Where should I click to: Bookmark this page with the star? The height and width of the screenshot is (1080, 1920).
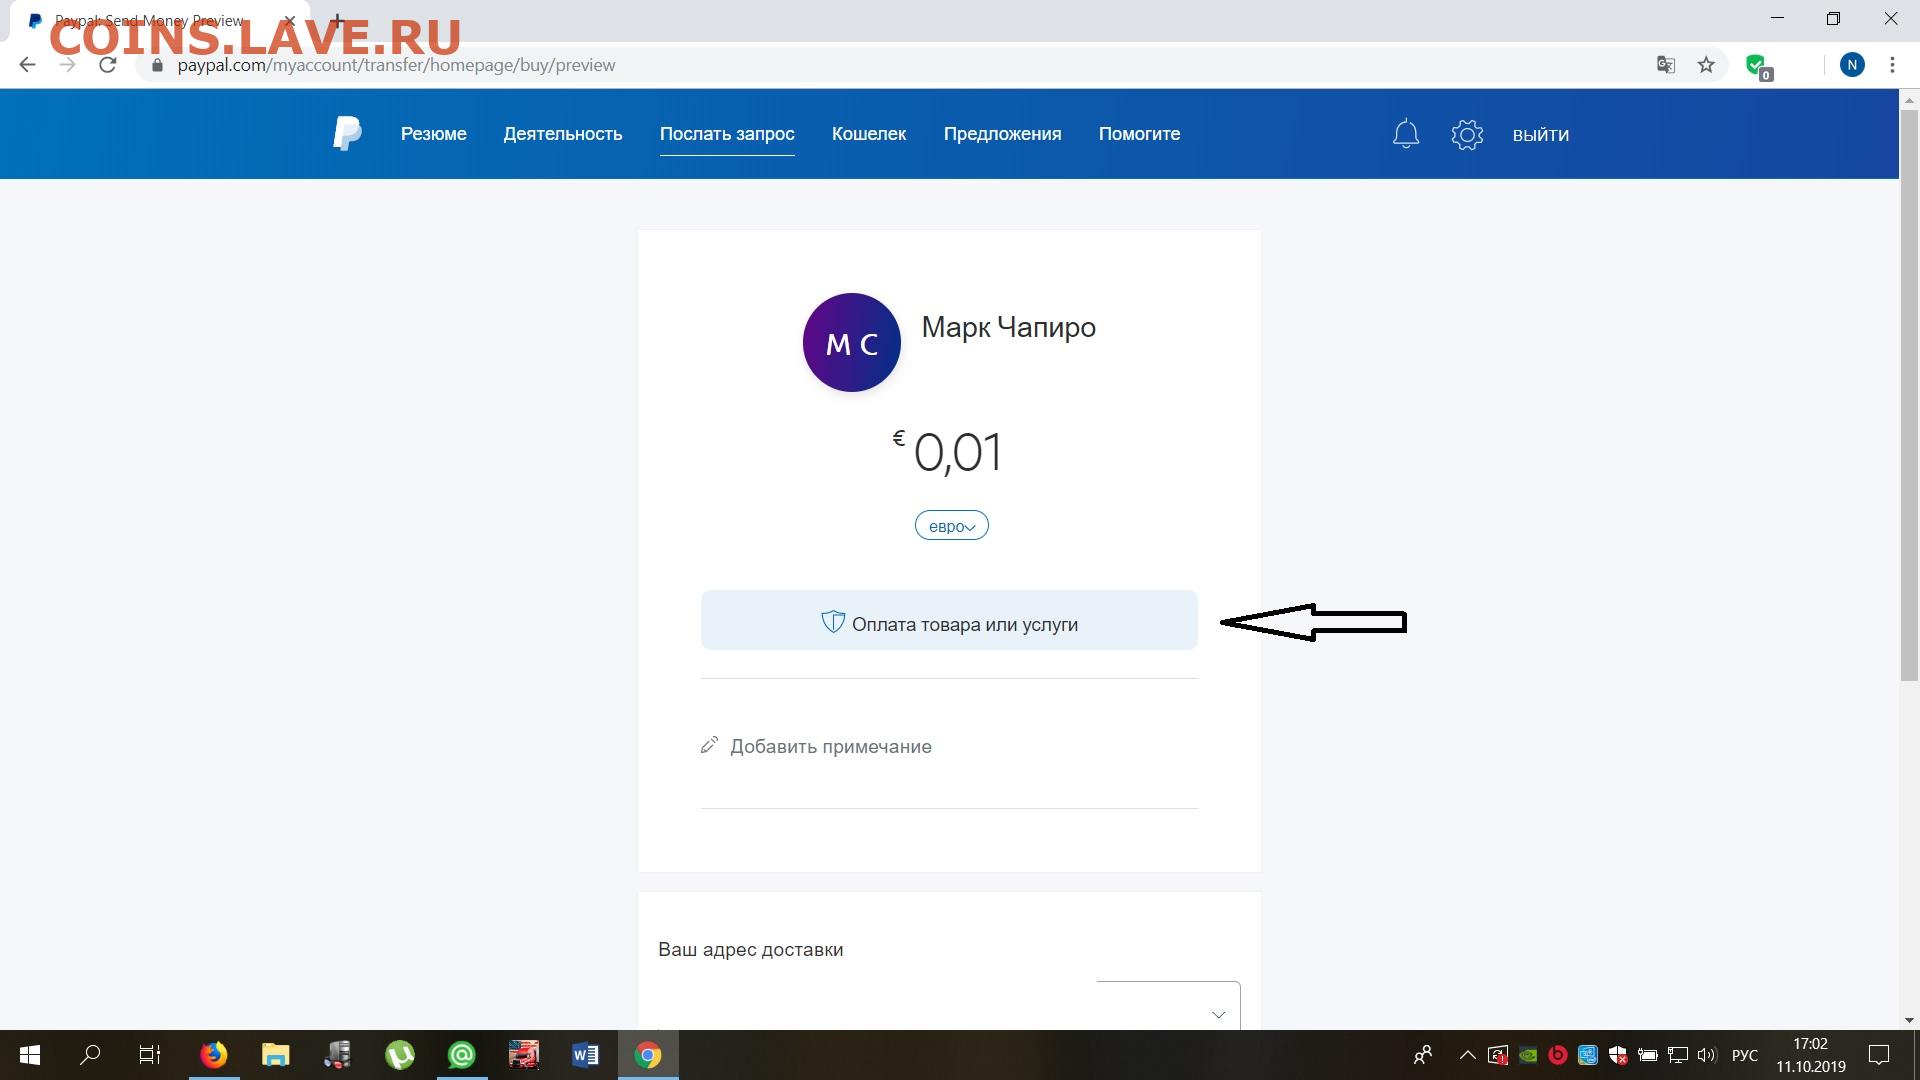pos(1706,65)
